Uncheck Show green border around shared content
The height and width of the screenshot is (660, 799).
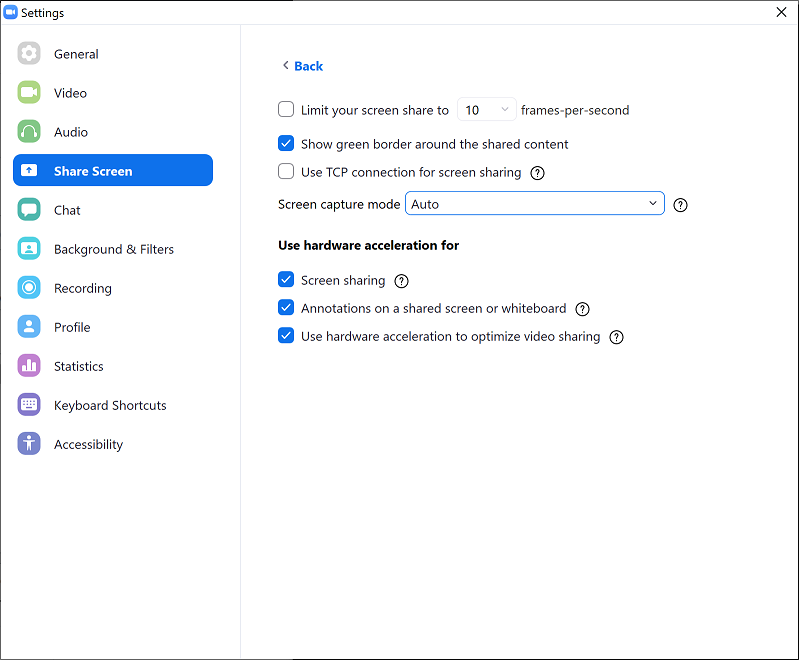pos(286,144)
